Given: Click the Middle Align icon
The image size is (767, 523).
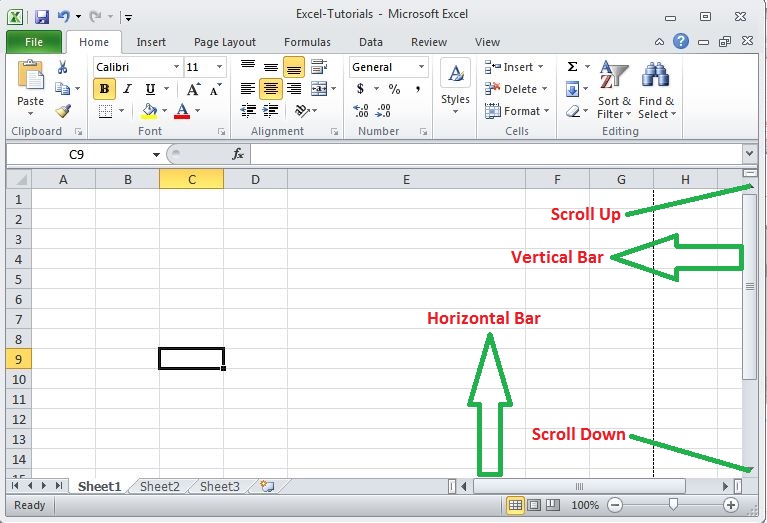Looking at the screenshot, I should click(271, 67).
